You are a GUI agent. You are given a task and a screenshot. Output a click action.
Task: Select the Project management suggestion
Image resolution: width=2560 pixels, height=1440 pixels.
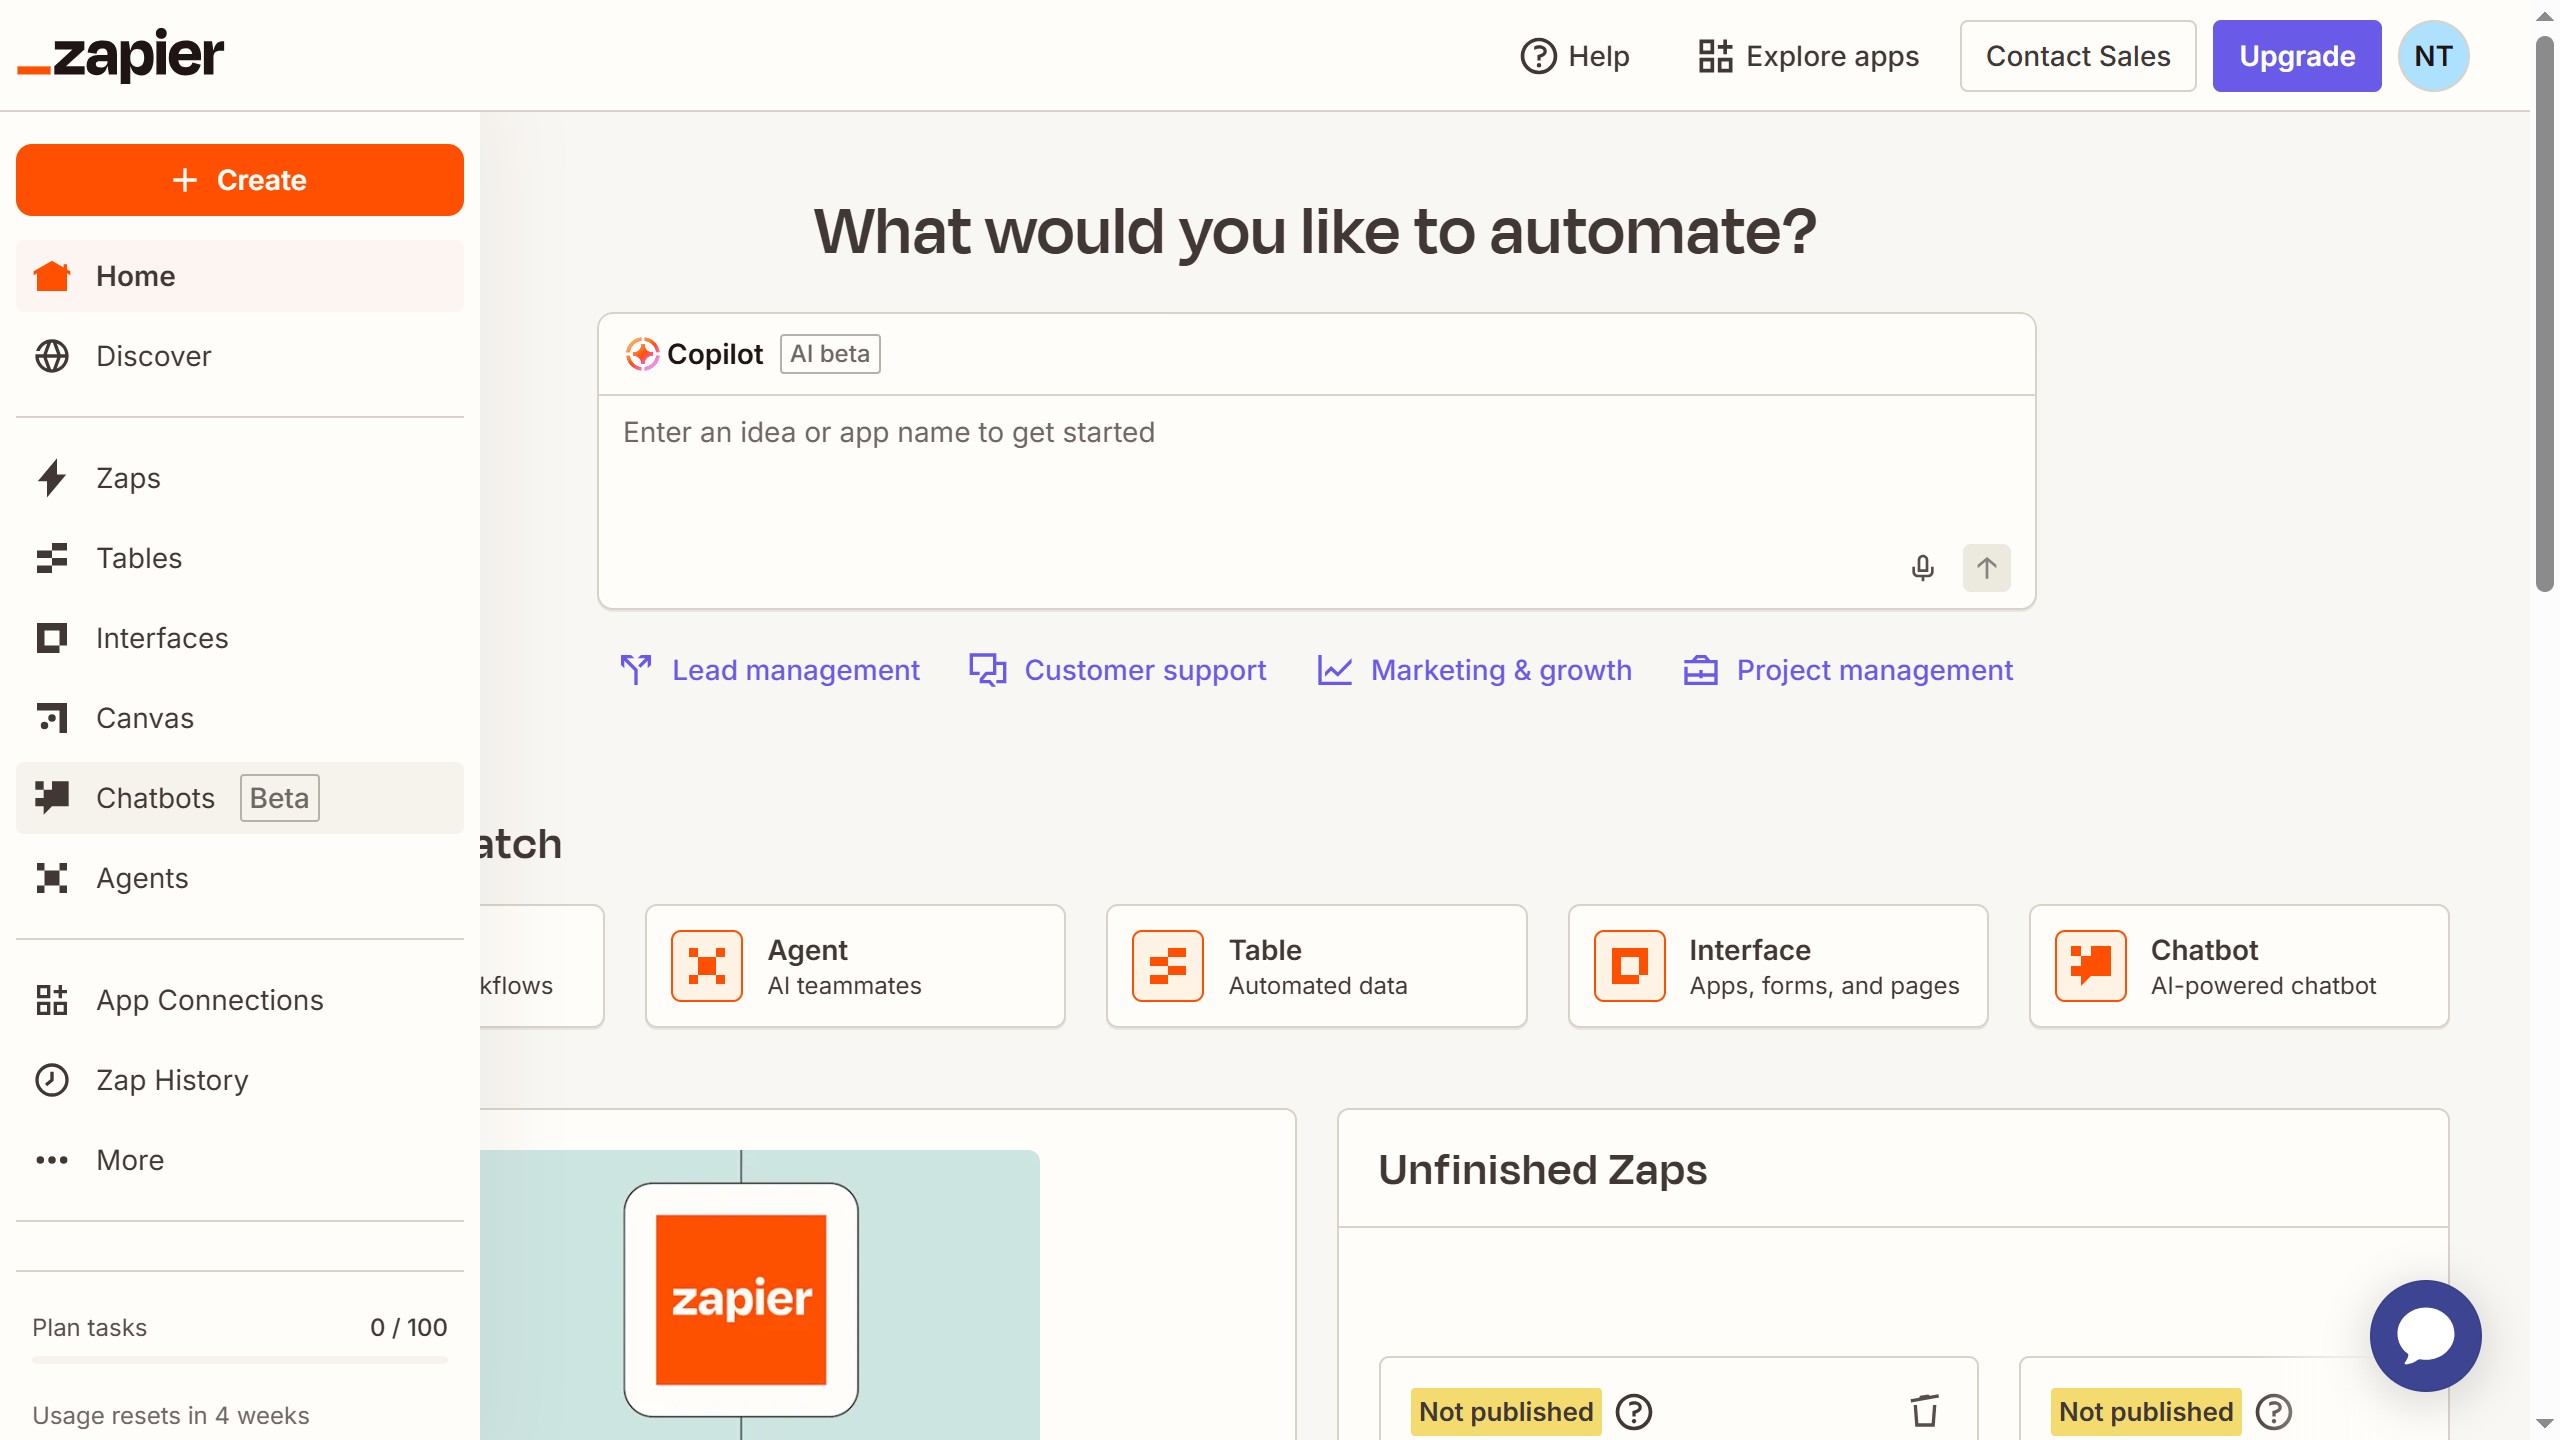point(1848,670)
